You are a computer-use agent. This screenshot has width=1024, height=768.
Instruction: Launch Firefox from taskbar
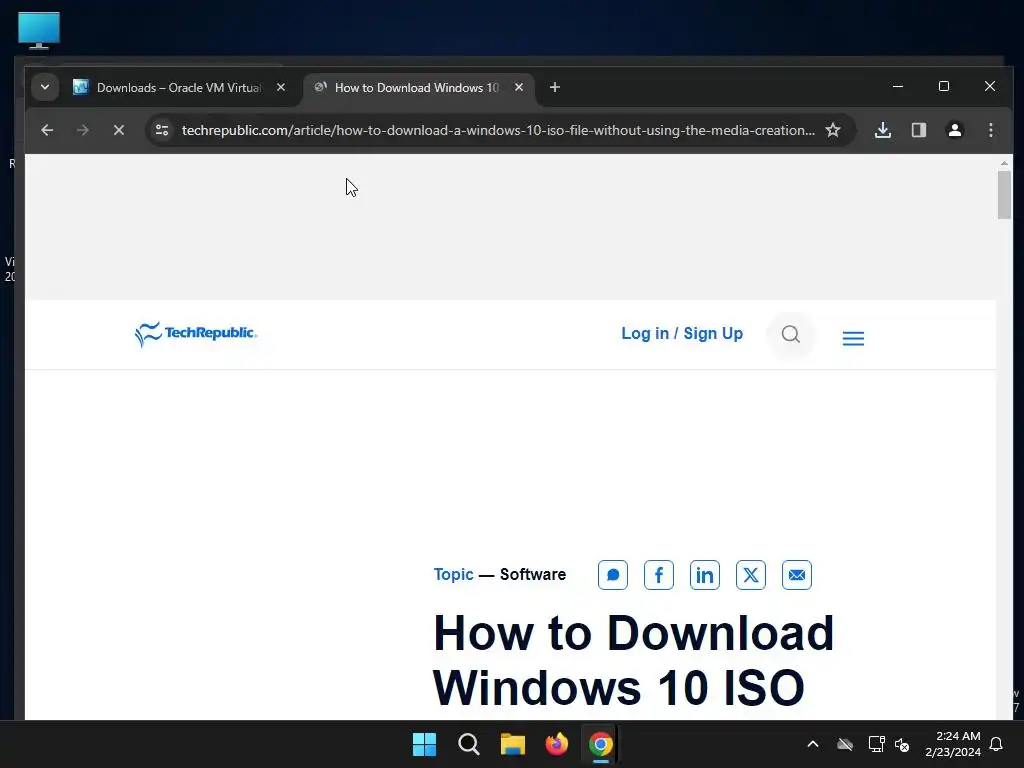pos(556,744)
